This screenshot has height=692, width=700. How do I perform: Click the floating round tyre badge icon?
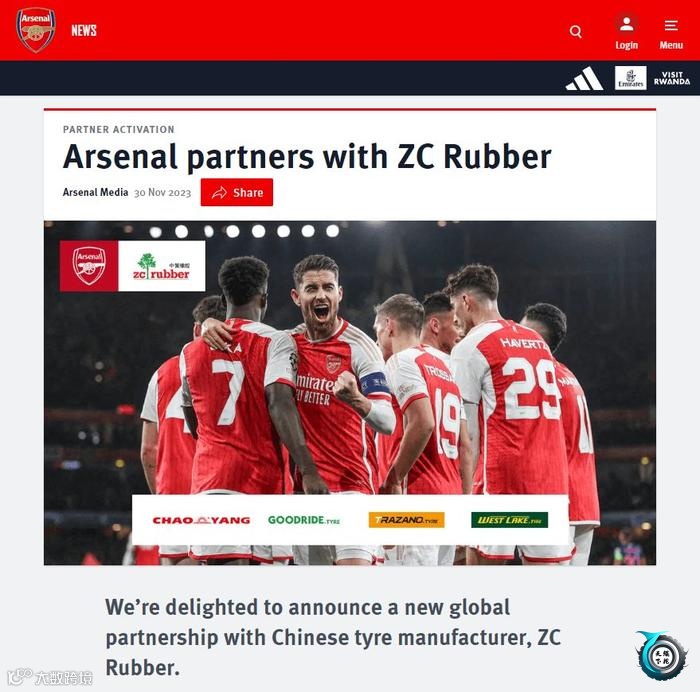662,655
